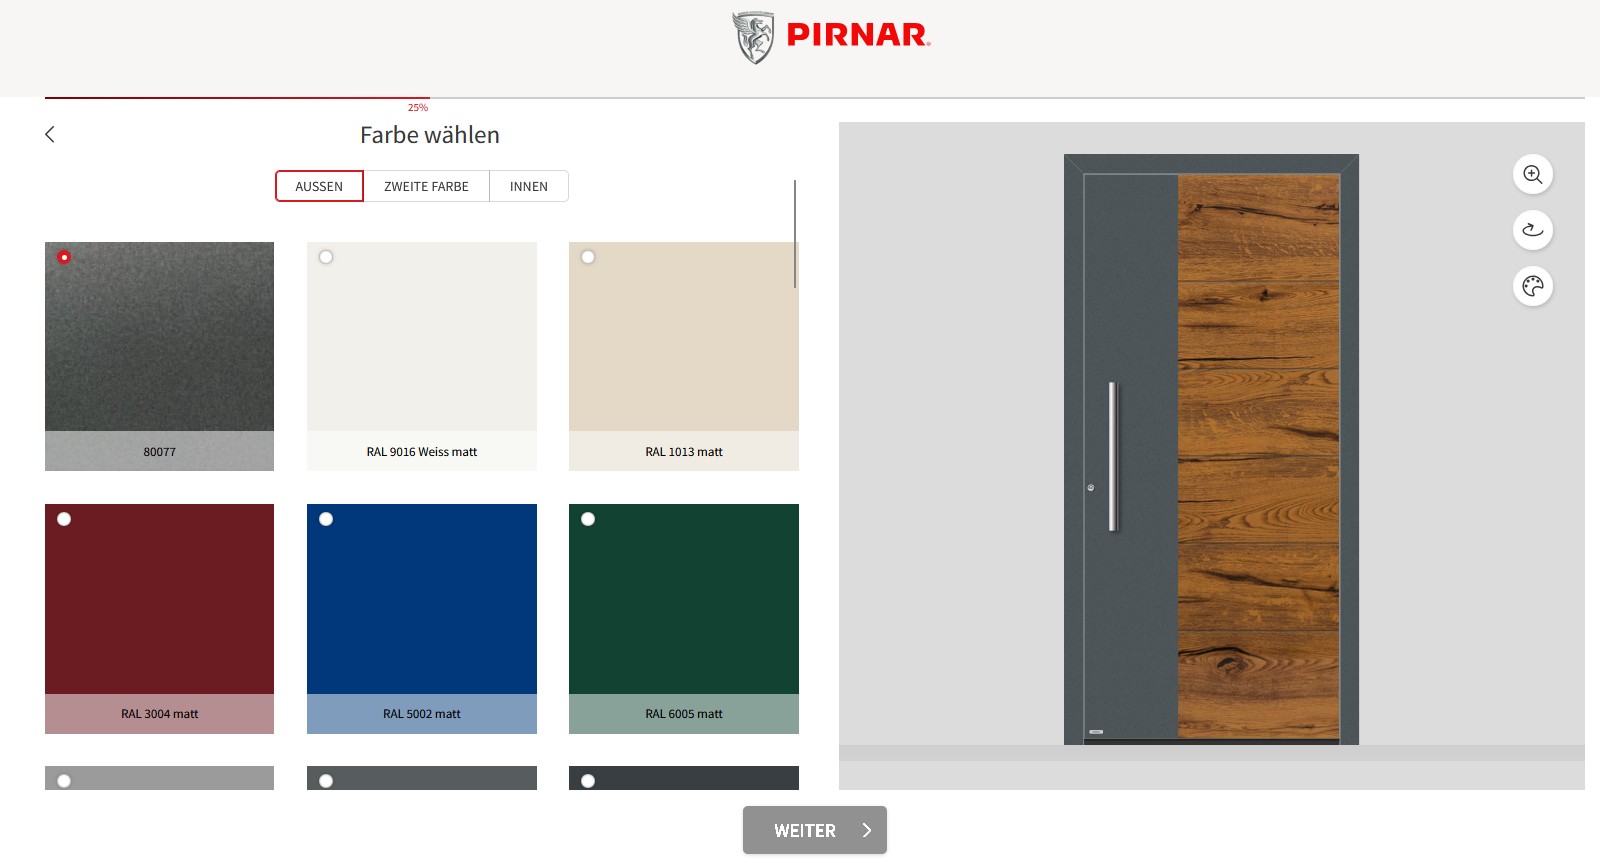The height and width of the screenshot is (867, 1600).
Task: Click the zoom magnifier icon on door preview
Action: (x=1532, y=174)
